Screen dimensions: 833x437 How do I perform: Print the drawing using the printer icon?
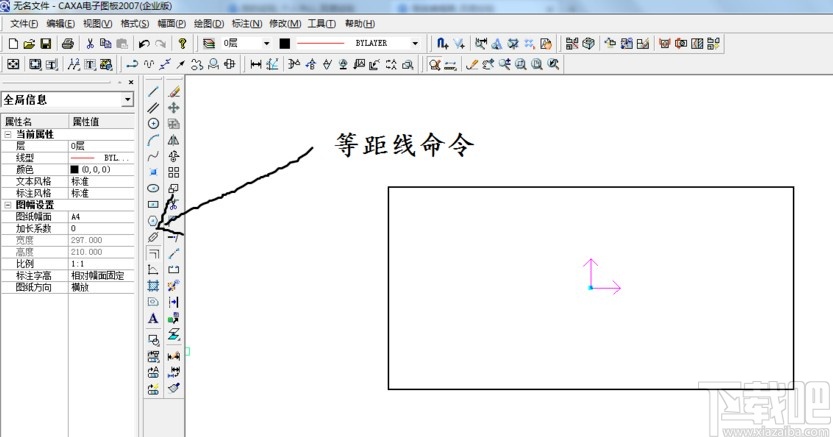pos(67,44)
